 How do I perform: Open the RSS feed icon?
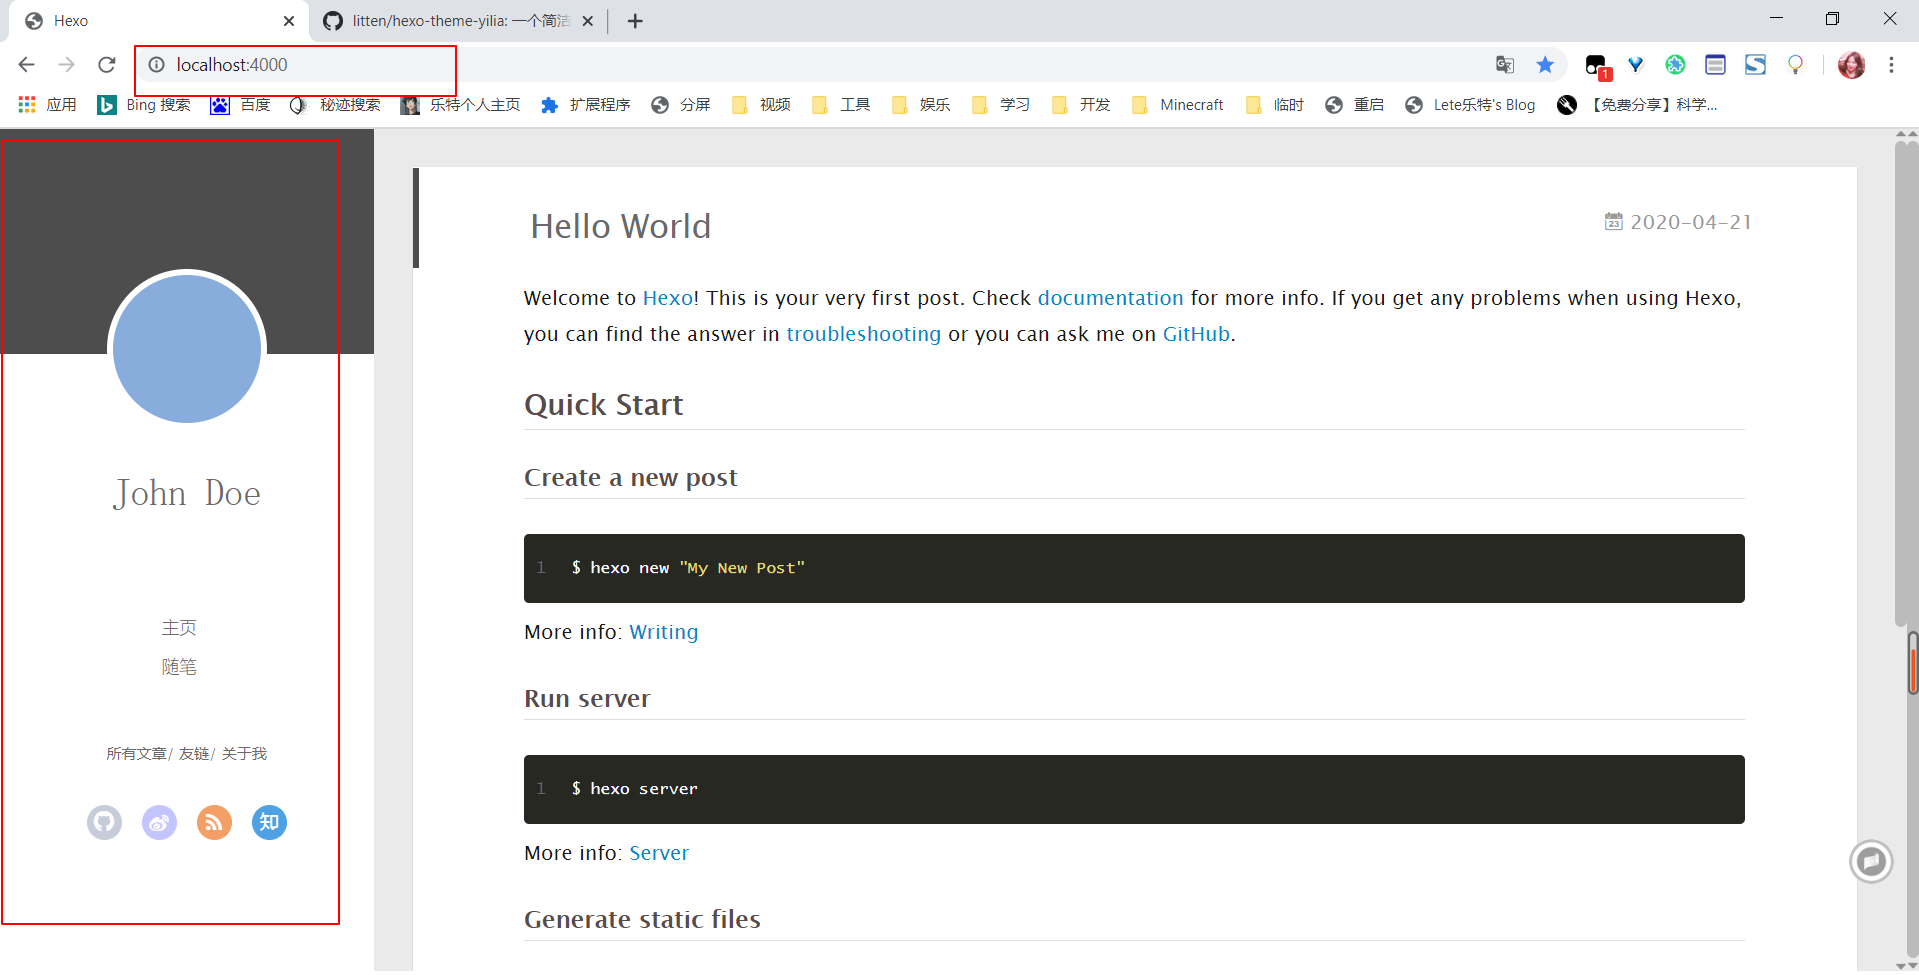pos(214,822)
